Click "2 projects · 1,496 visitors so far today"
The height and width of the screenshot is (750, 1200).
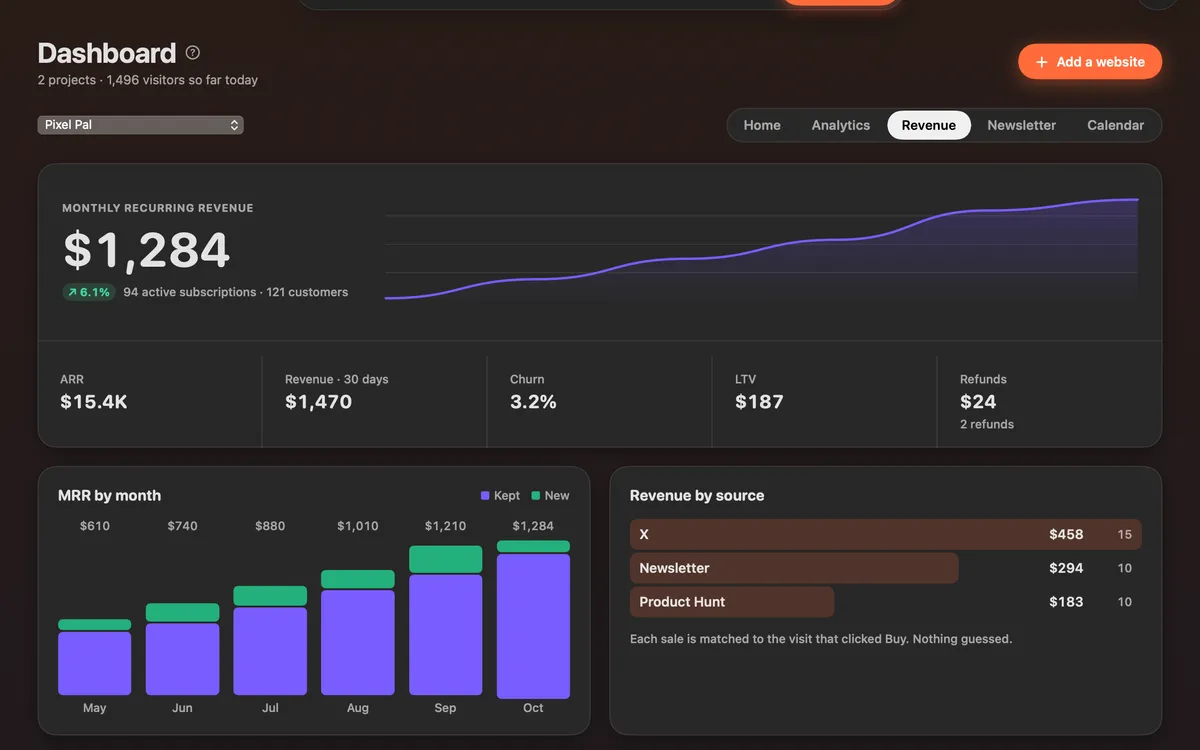pyautogui.click(x=148, y=80)
